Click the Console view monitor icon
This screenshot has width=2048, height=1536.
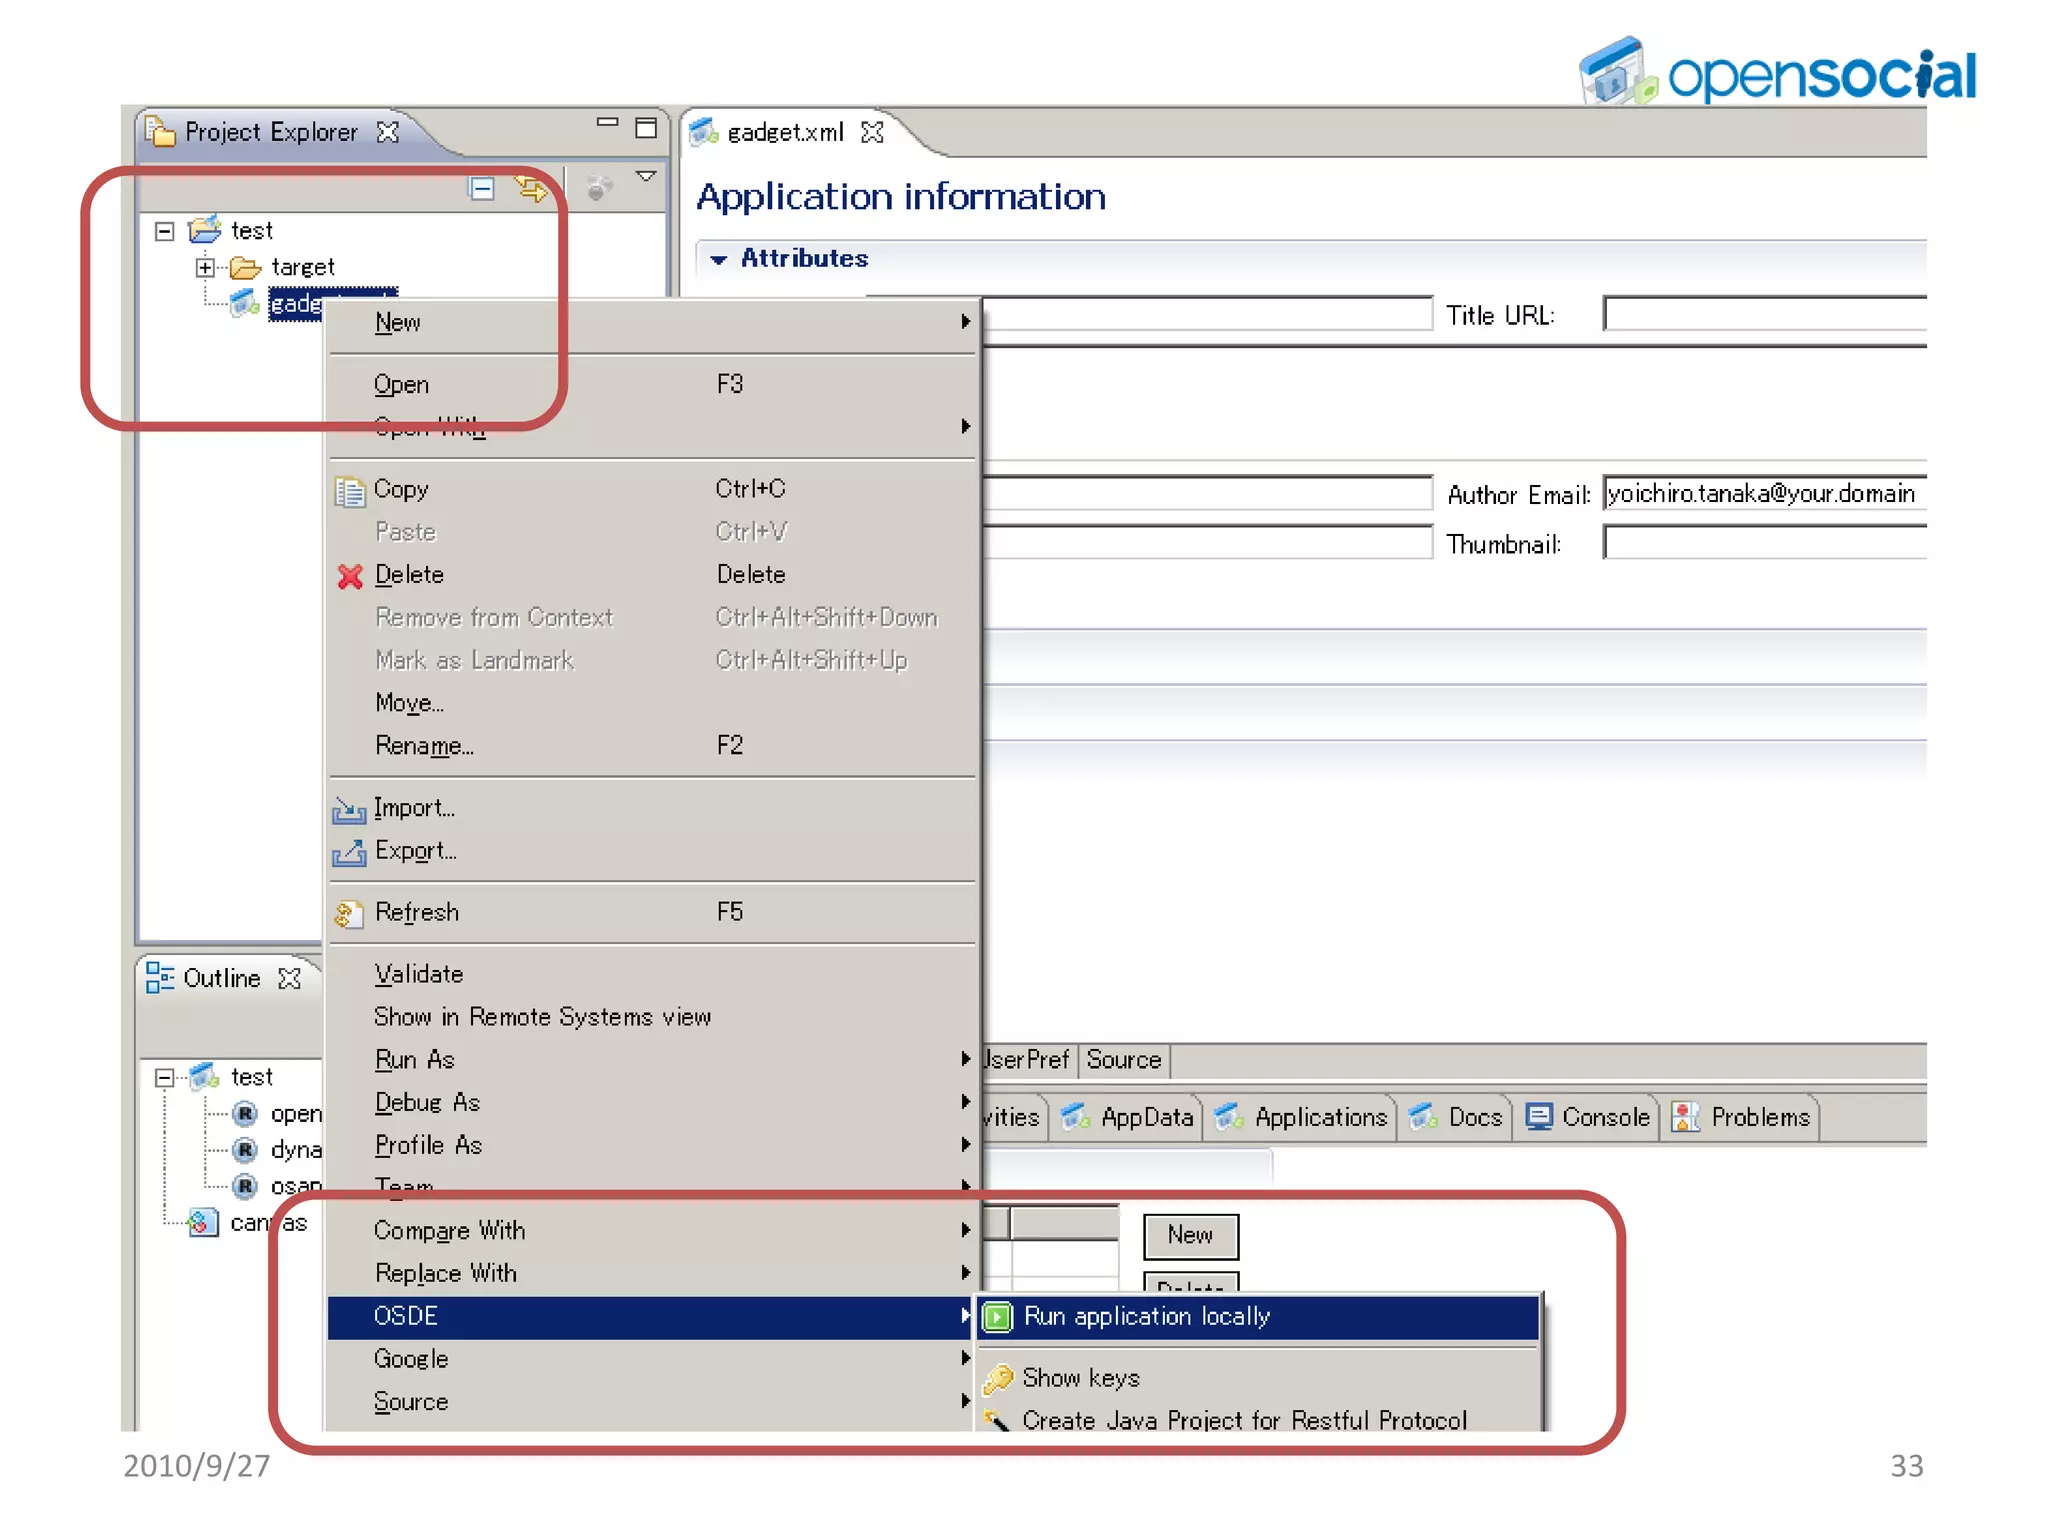pos(1539,1117)
